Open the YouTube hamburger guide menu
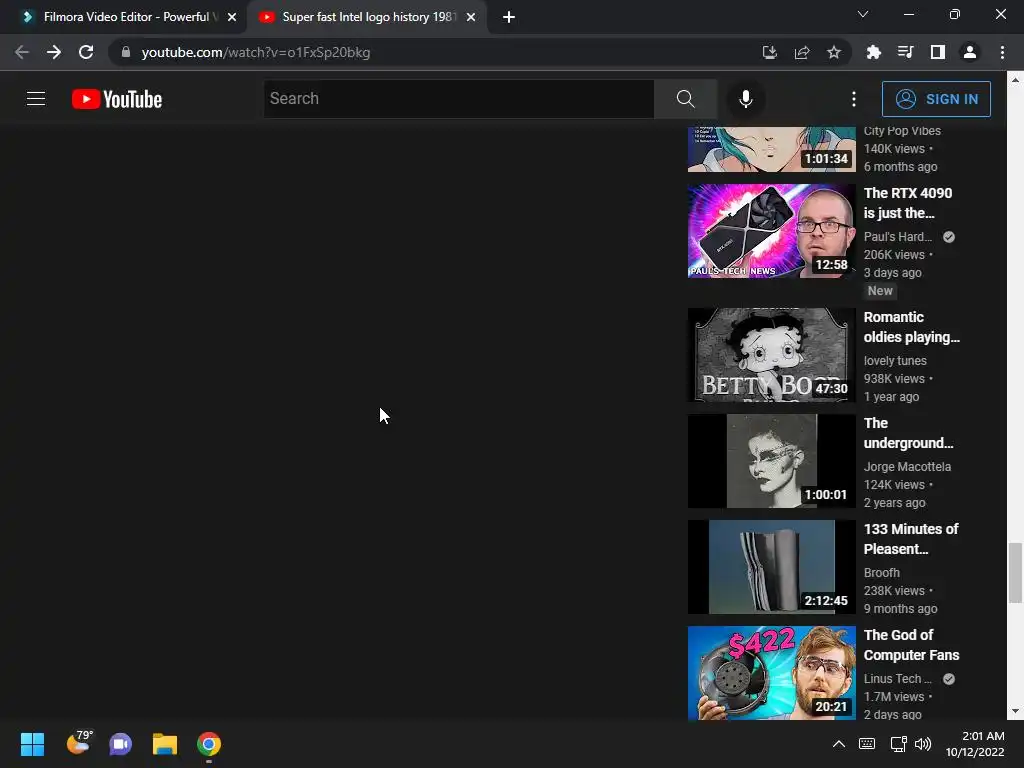Image resolution: width=1024 pixels, height=768 pixels. tap(36, 99)
